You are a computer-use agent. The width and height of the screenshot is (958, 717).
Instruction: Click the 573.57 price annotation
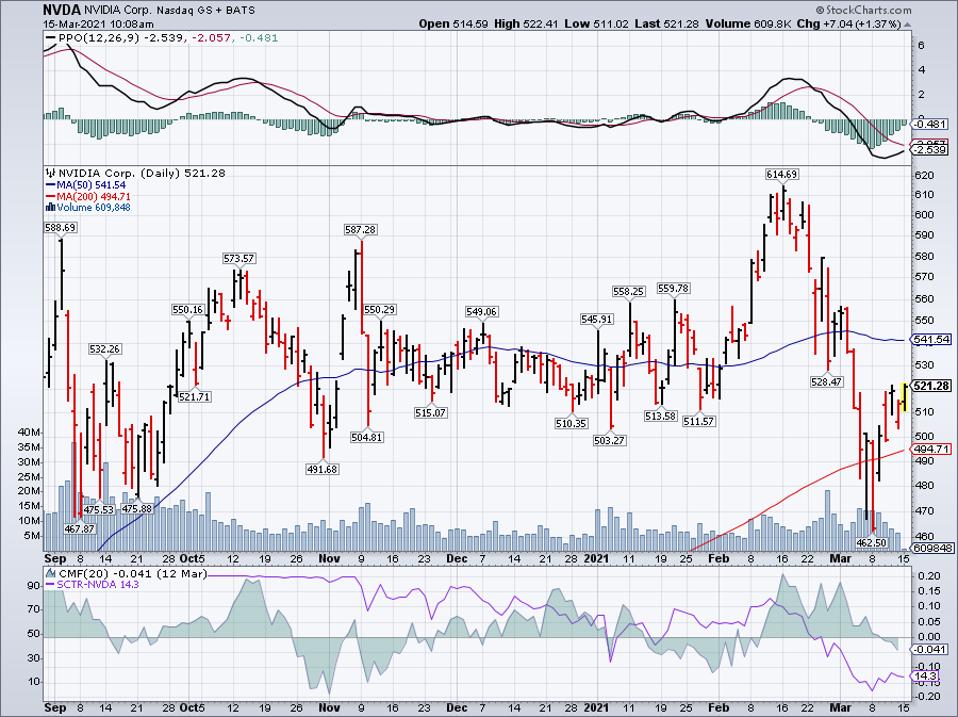click(238, 258)
